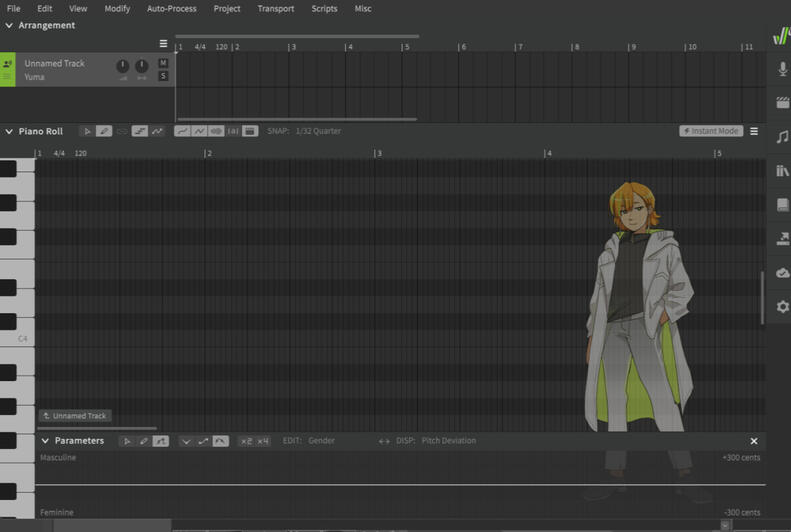
Task: Open the Settings gear panel
Action: (x=782, y=307)
